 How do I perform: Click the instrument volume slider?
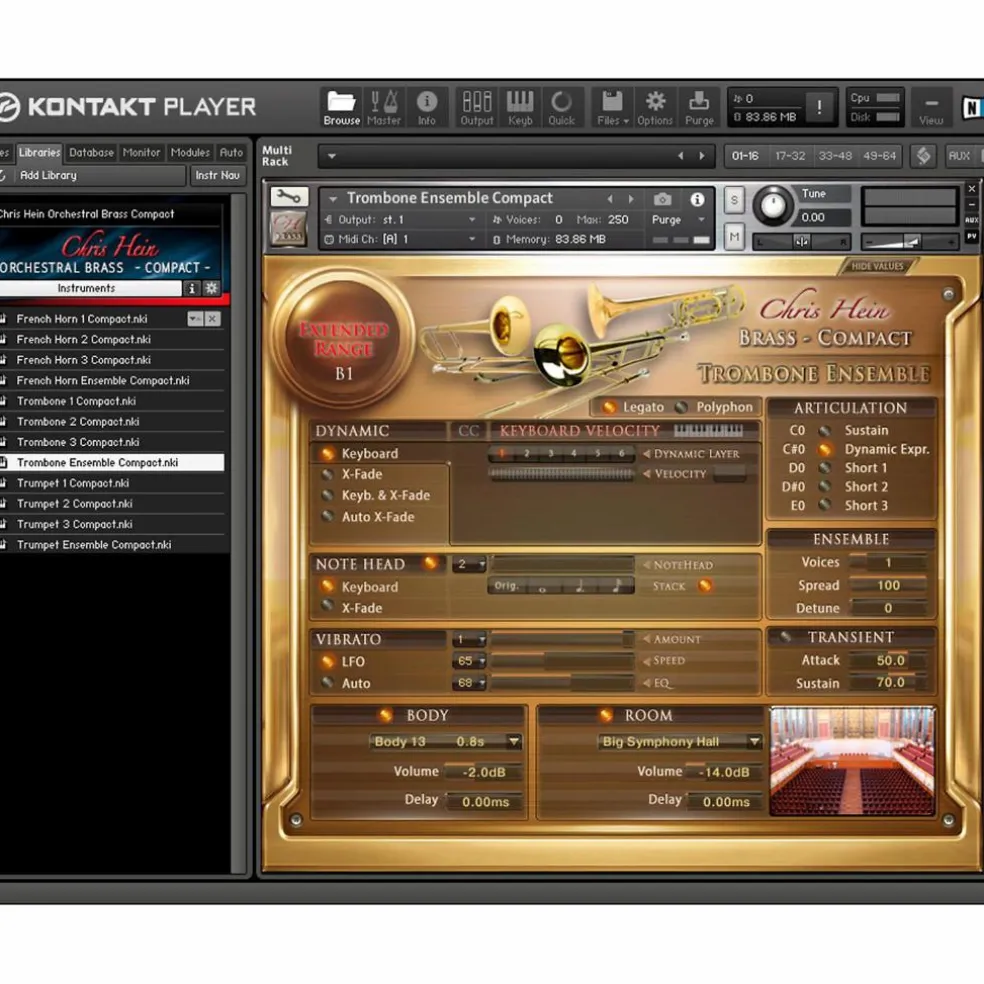908,241
